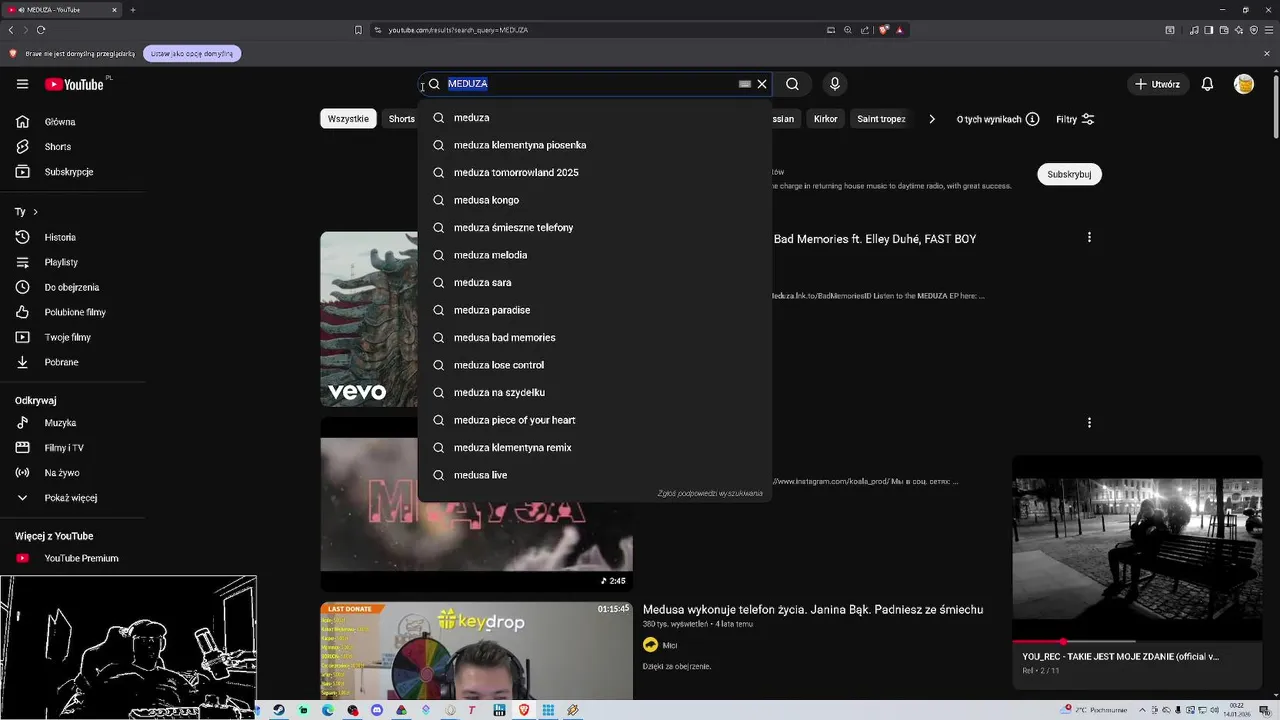The width and height of the screenshot is (1280, 720).
Task: Open the account avatar menu
Action: pos(1244,84)
